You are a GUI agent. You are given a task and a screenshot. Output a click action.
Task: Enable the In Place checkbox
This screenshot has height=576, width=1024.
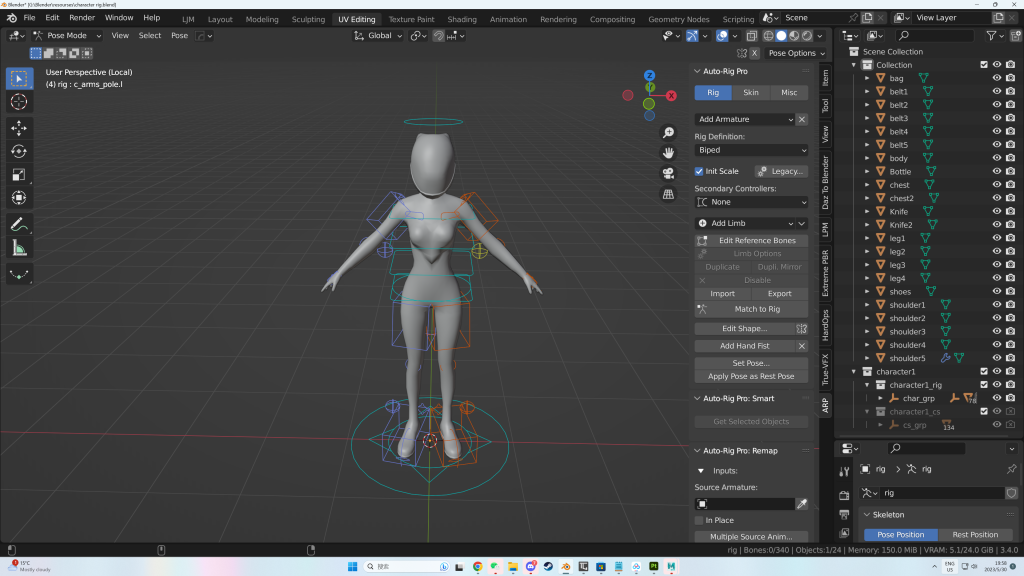(699, 520)
